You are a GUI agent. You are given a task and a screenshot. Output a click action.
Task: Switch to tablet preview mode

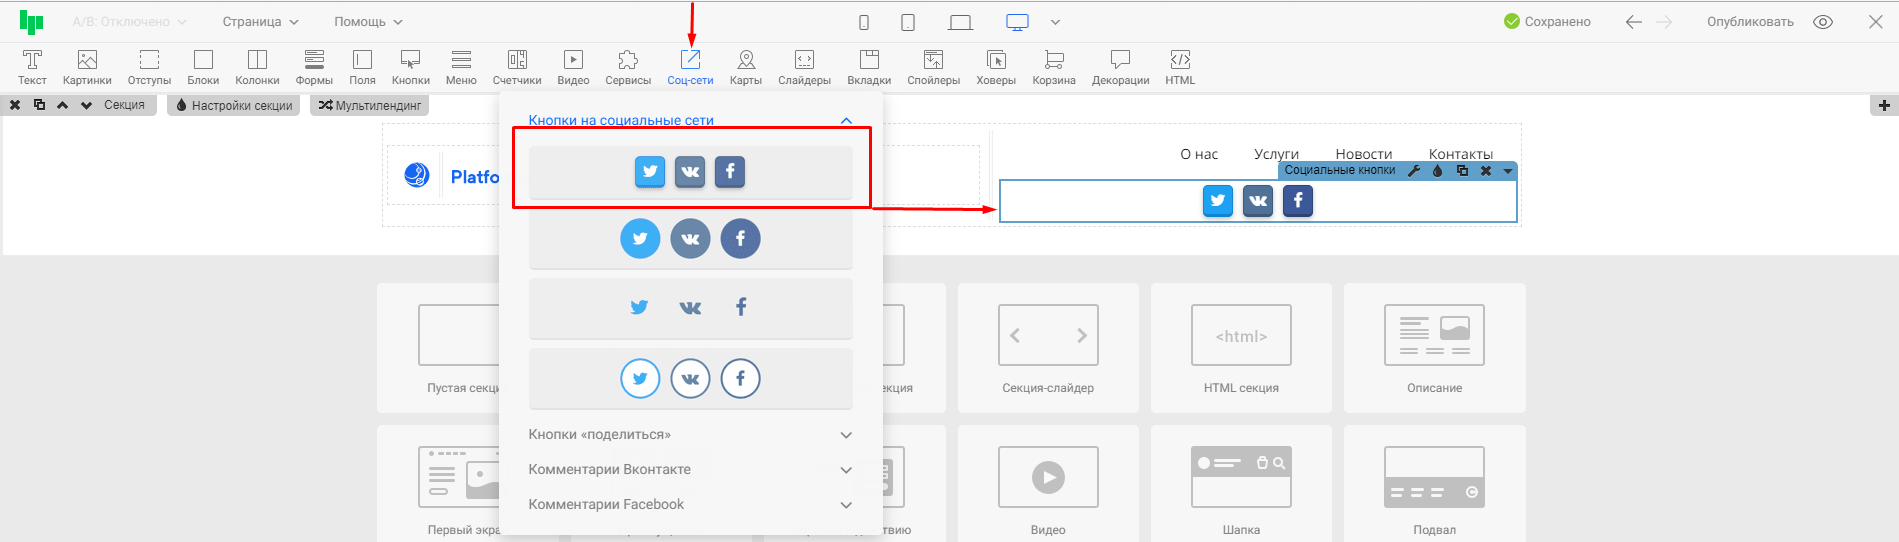(x=908, y=22)
